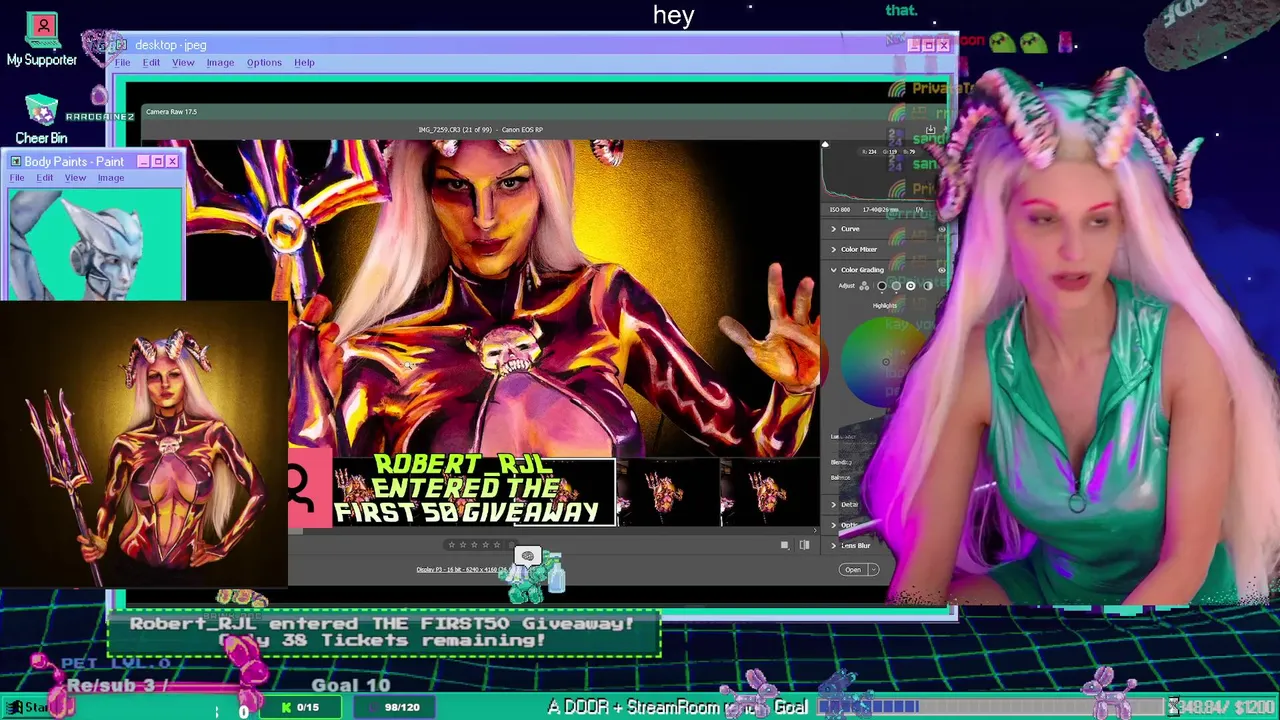Click the Body Paints armored figure thumbnail
The image size is (1280, 720).
(95, 243)
